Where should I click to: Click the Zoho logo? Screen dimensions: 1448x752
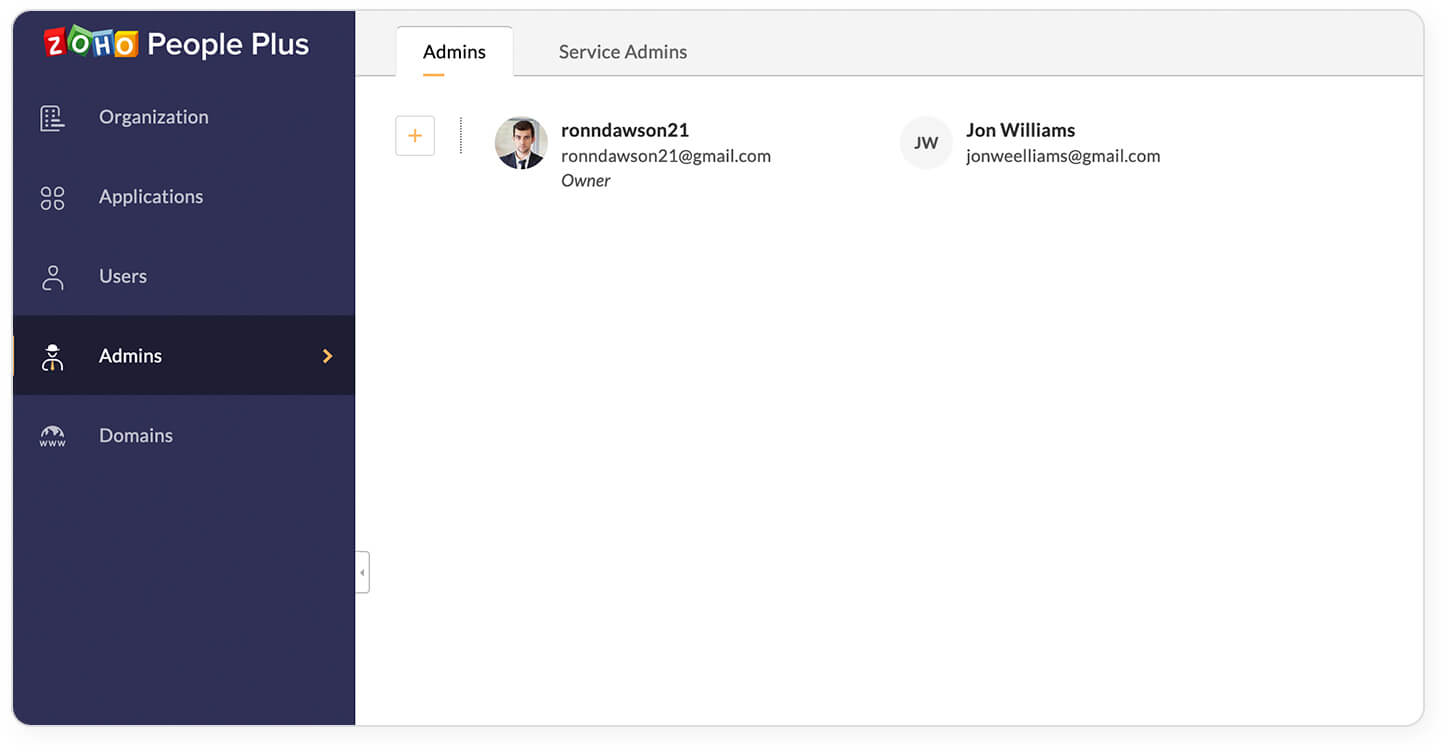point(91,43)
